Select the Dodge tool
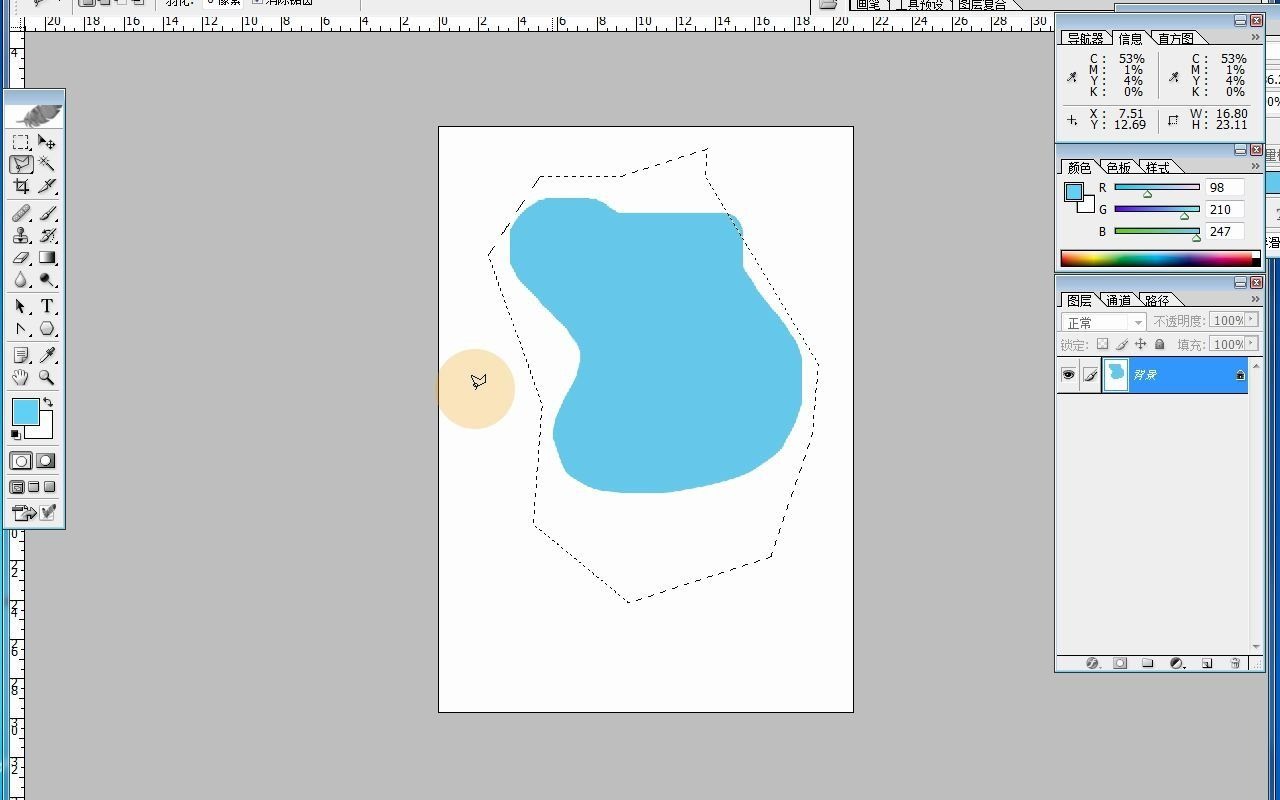Screen dimensions: 1280x800 [x=47, y=279]
